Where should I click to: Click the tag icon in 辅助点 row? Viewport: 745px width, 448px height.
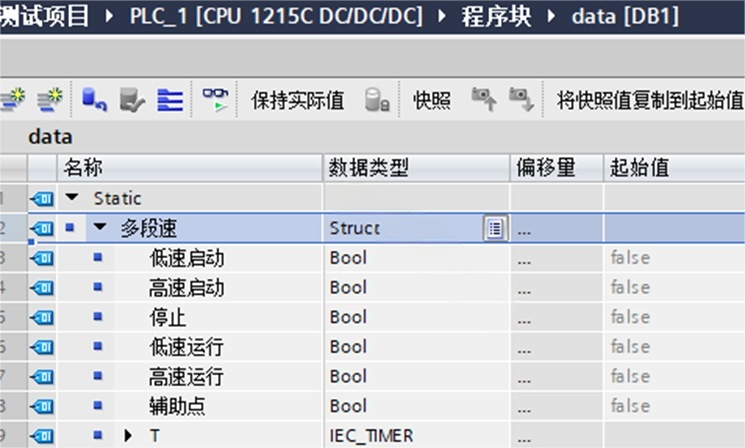[x=42, y=407]
